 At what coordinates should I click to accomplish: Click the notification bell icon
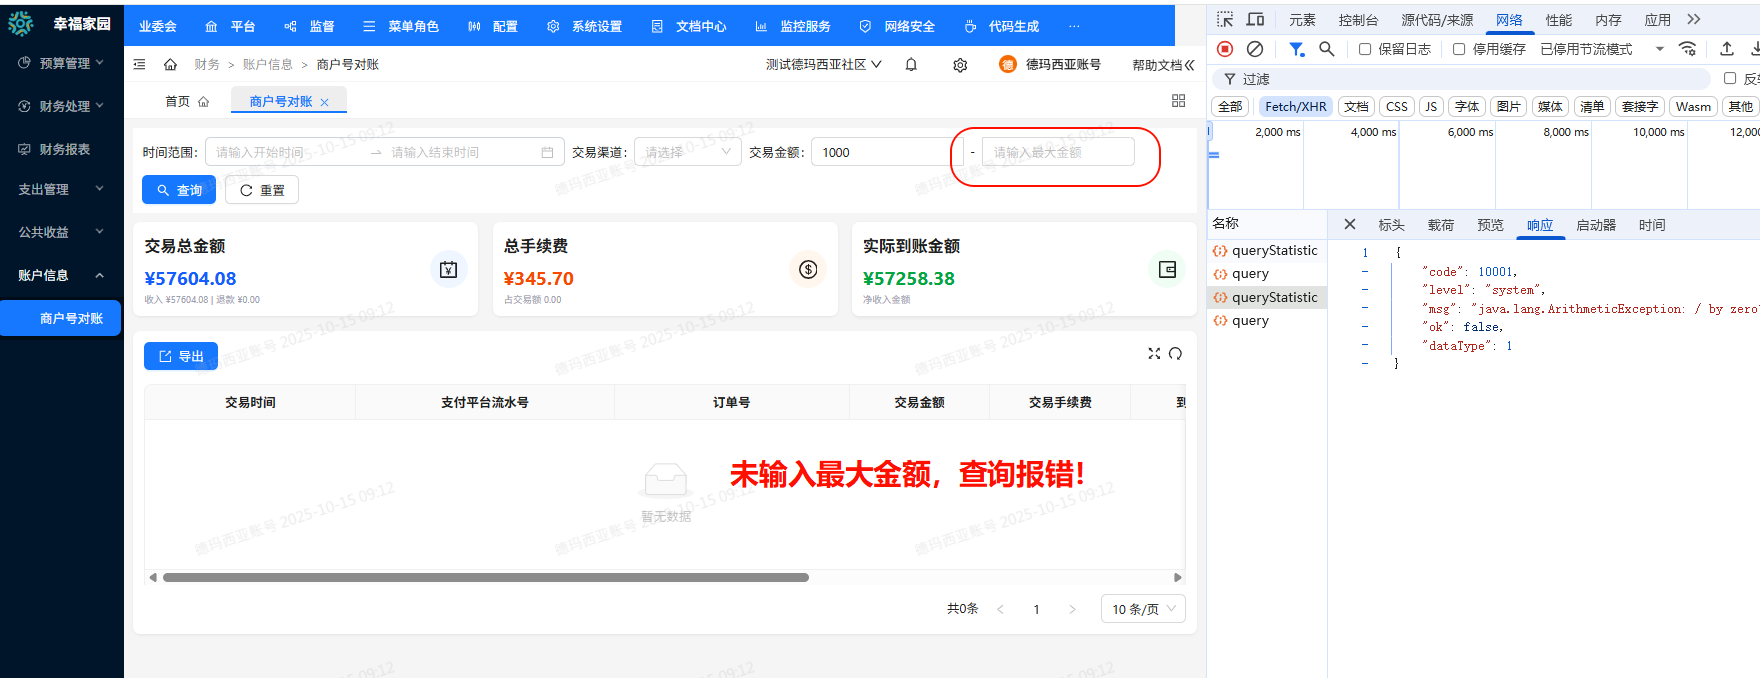pos(911,65)
